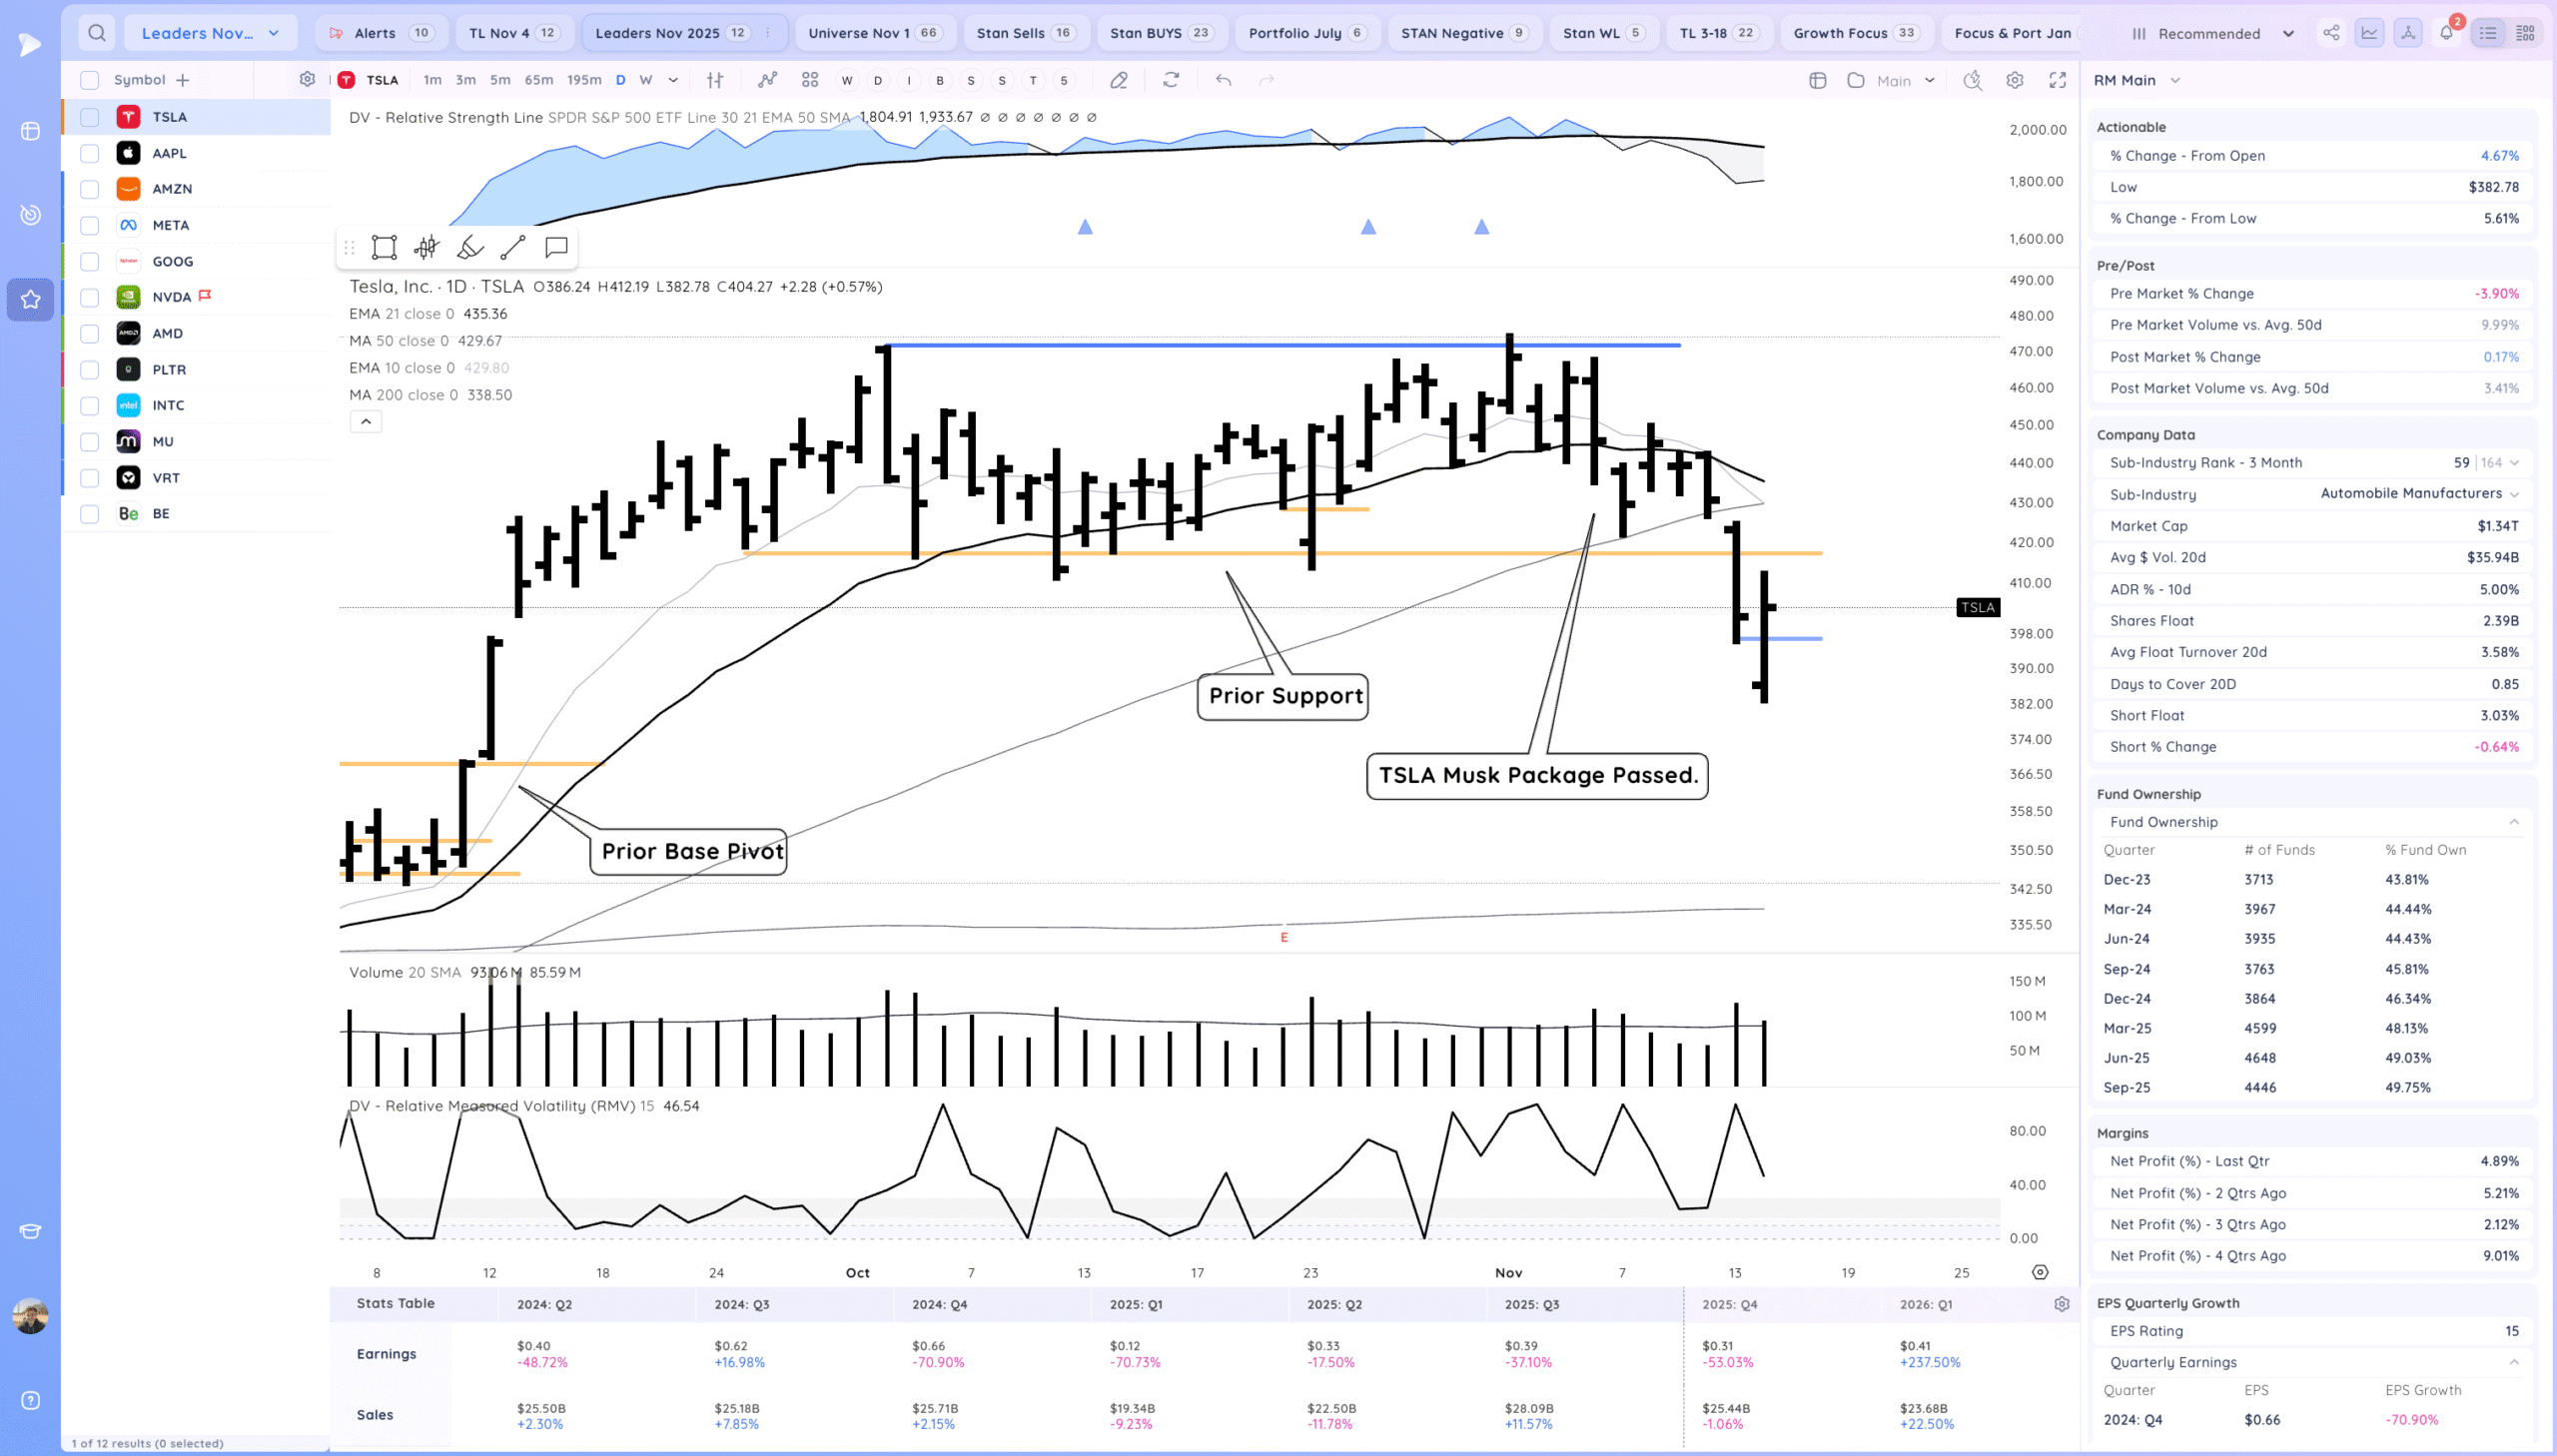The height and width of the screenshot is (1456, 2557).
Task: Click the fullscreen chart icon
Action: coord(2057,80)
